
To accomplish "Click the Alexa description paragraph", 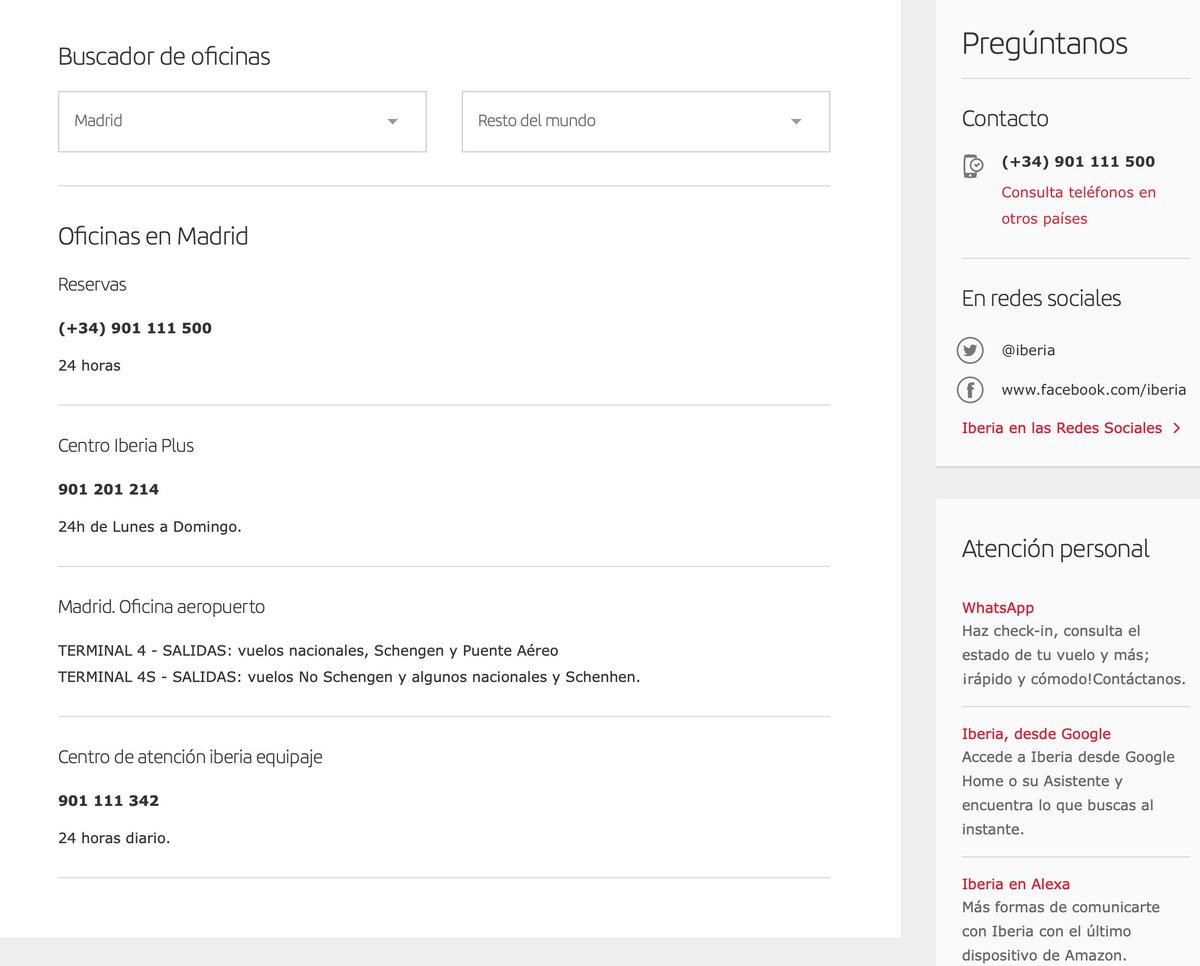I will pos(1061,931).
